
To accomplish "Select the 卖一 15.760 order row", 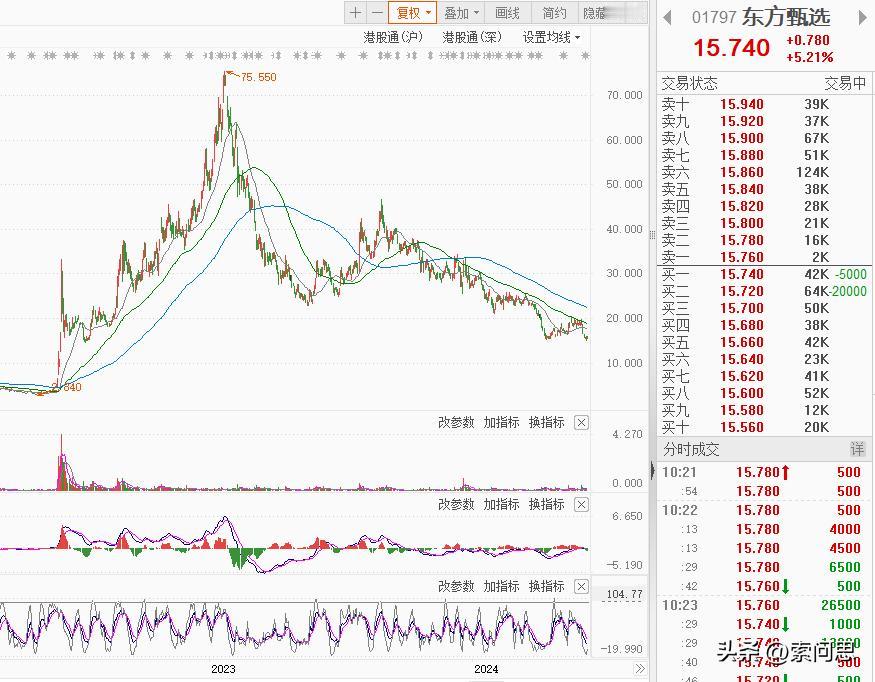I will tap(763, 257).
